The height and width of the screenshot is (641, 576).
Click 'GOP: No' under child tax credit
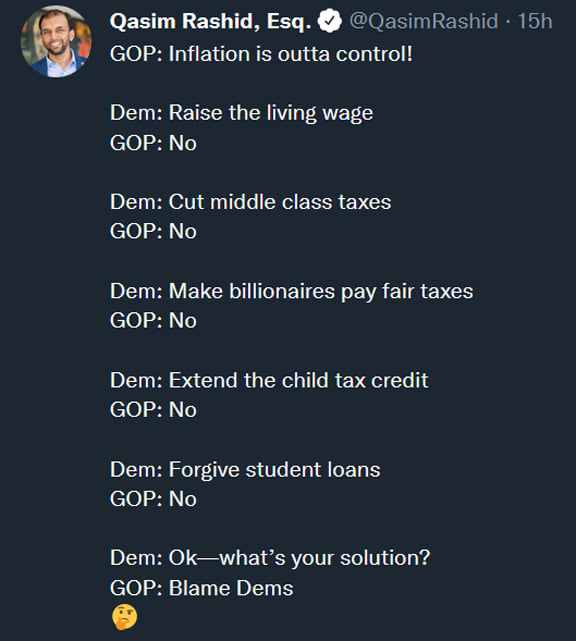coord(153,410)
